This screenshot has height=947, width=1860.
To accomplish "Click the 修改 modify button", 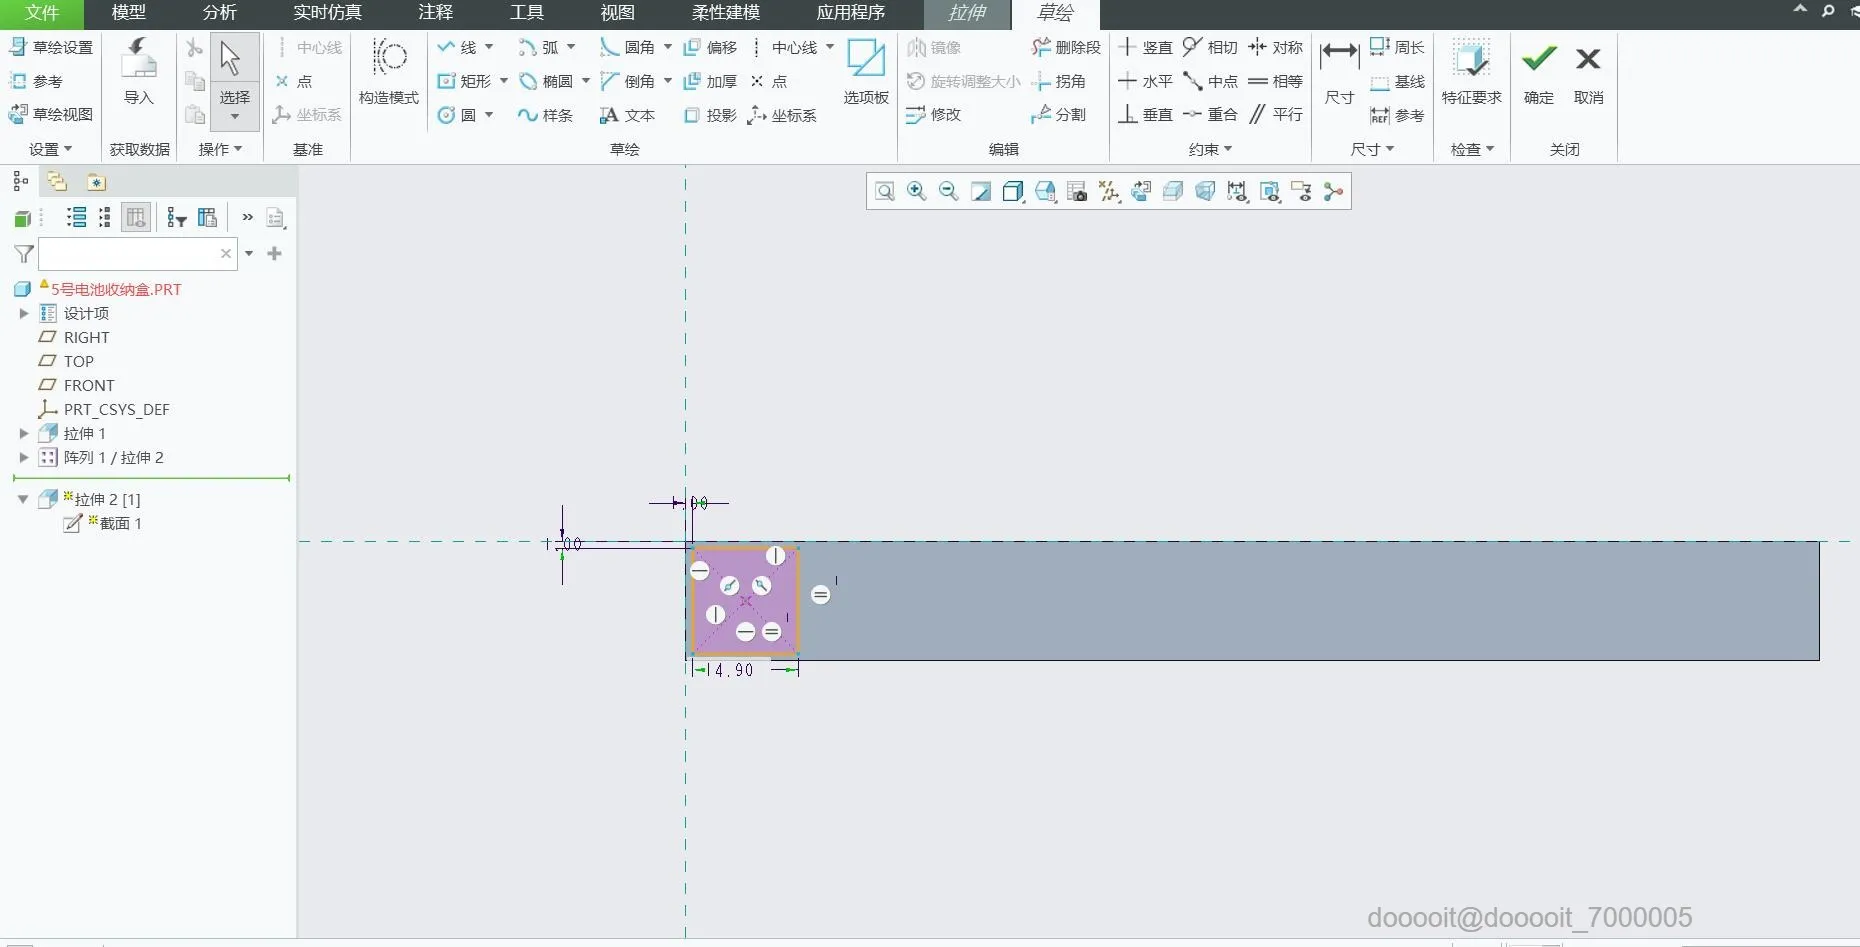I will point(934,115).
